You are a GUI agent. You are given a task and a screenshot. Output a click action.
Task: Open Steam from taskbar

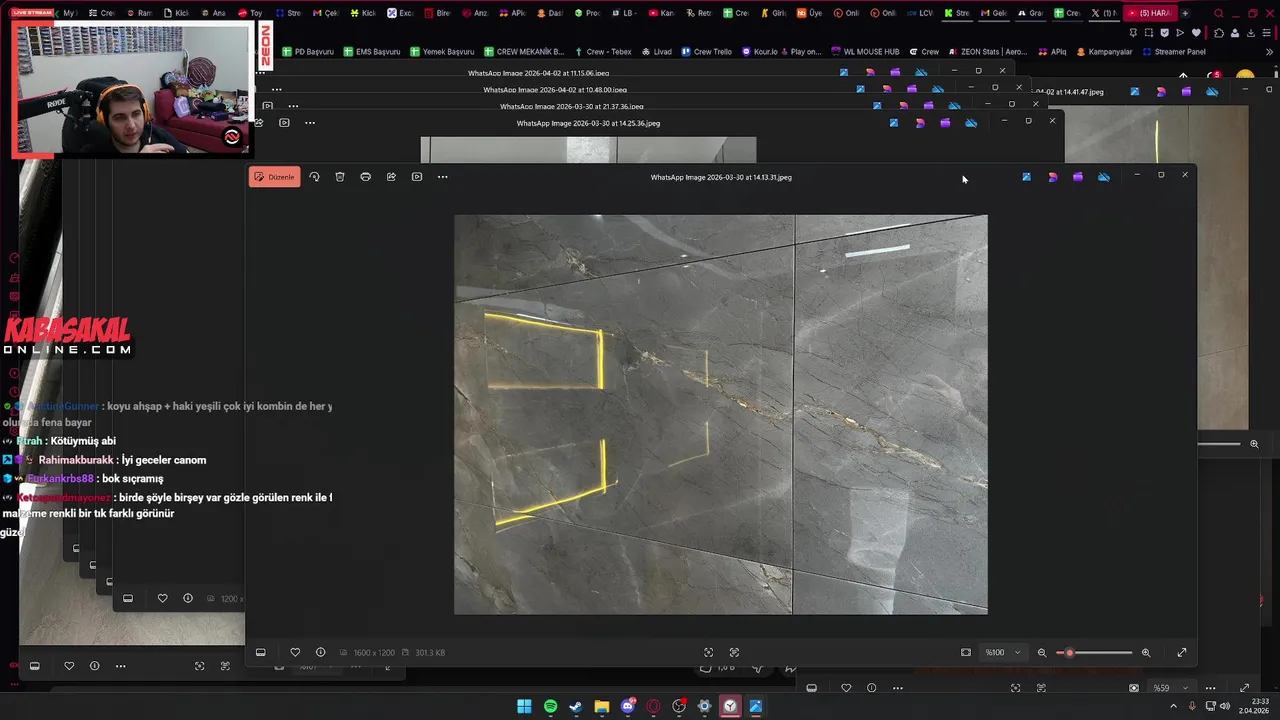[x=576, y=706]
